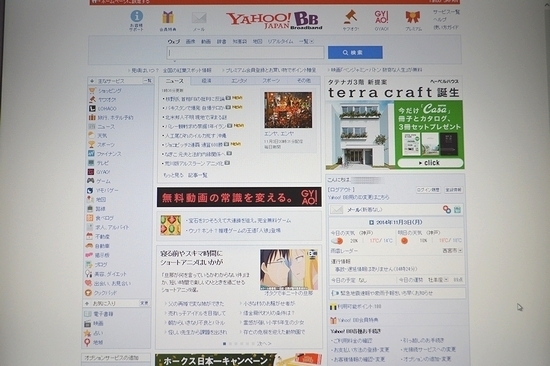This screenshot has width=550, height=366.
Task: Click the red-blue chain icon in mail row
Action: (447, 209)
